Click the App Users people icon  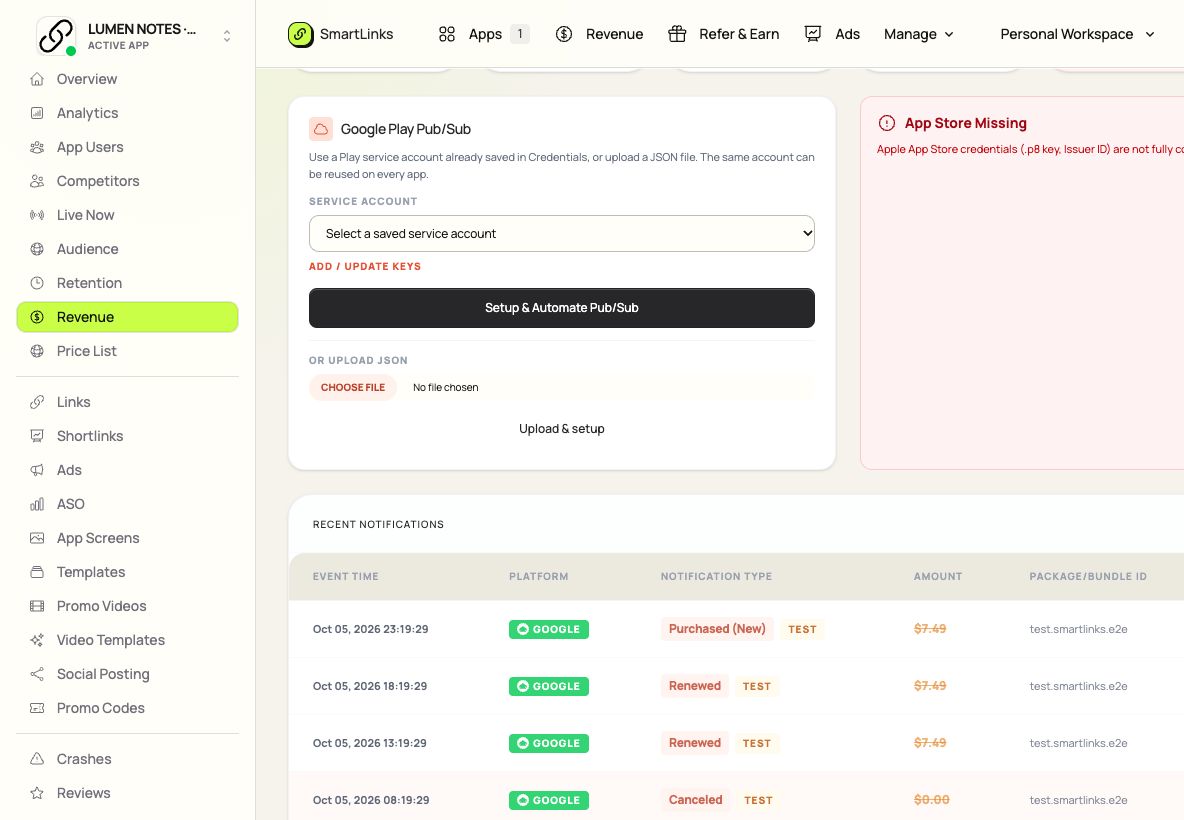click(x=37, y=147)
